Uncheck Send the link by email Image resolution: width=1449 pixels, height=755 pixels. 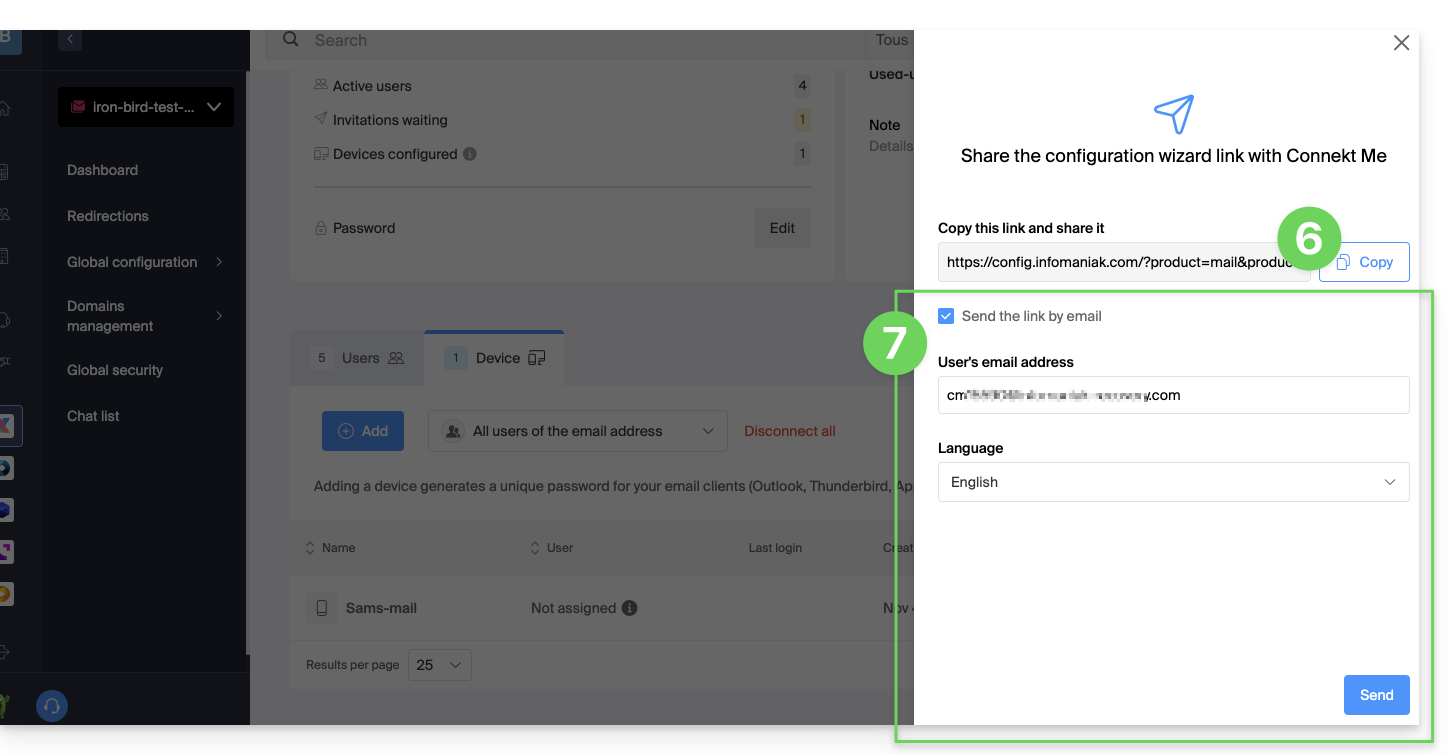click(946, 316)
